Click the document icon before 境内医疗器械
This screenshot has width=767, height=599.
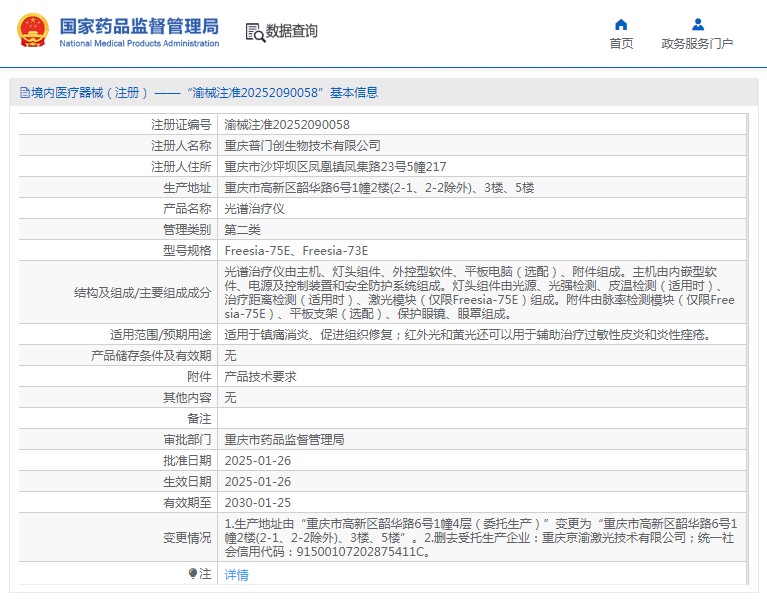pos(24,93)
